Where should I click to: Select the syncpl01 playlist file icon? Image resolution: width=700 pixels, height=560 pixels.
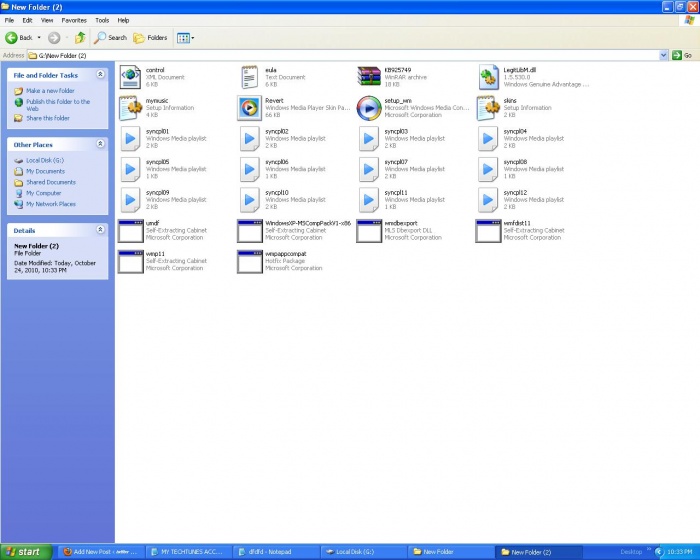click(x=130, y=138)
